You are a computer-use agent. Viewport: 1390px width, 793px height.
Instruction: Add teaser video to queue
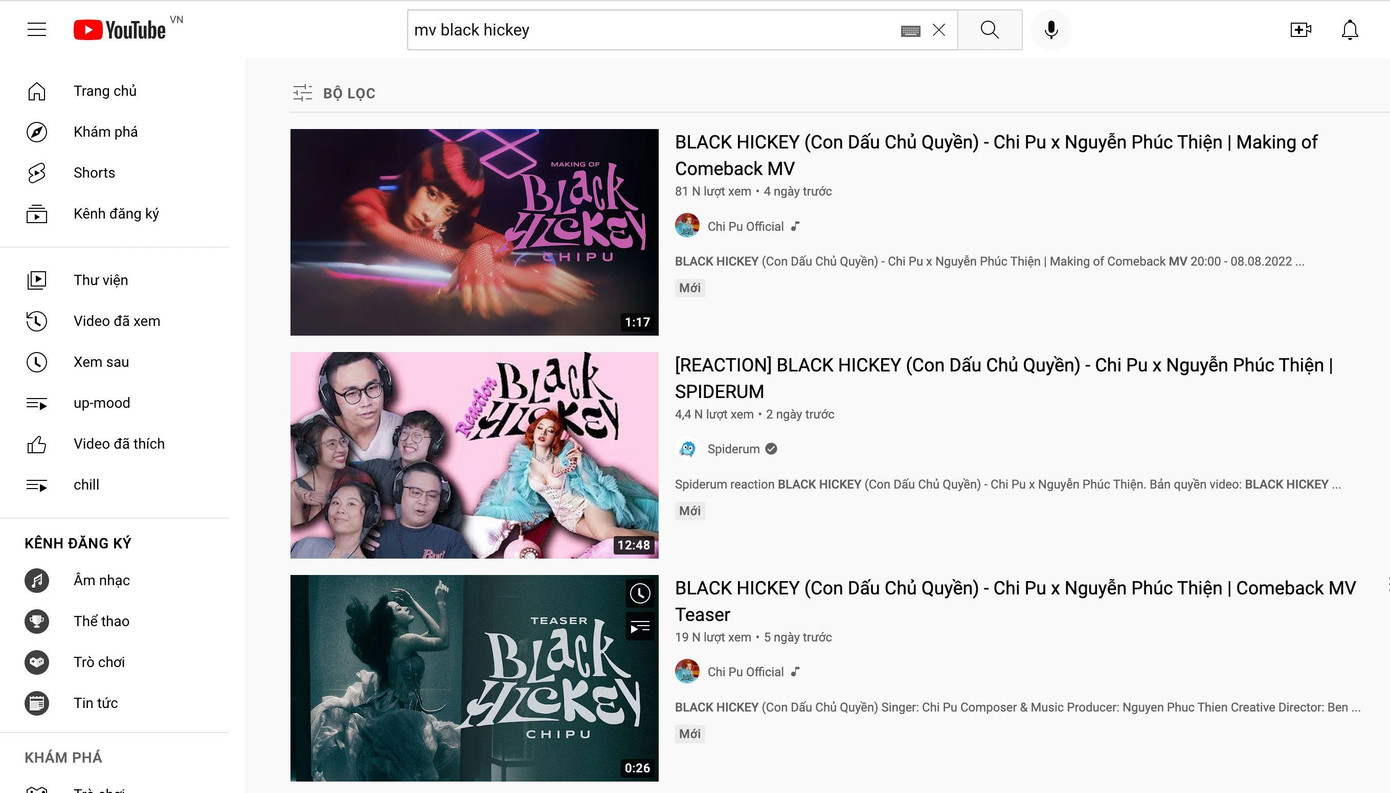point(640,627)
